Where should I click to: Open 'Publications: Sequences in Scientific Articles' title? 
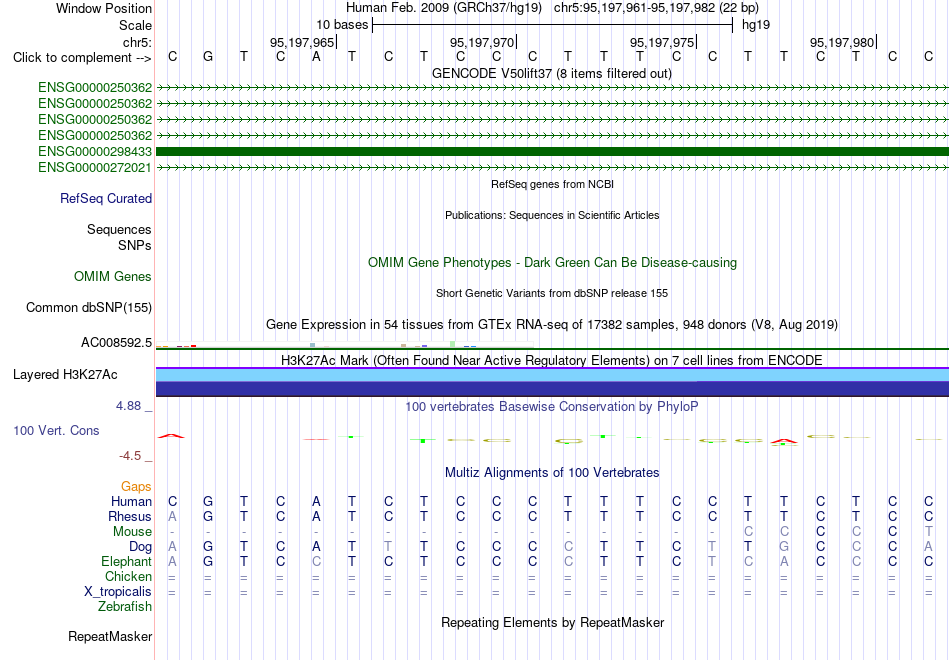click(552, 215)
